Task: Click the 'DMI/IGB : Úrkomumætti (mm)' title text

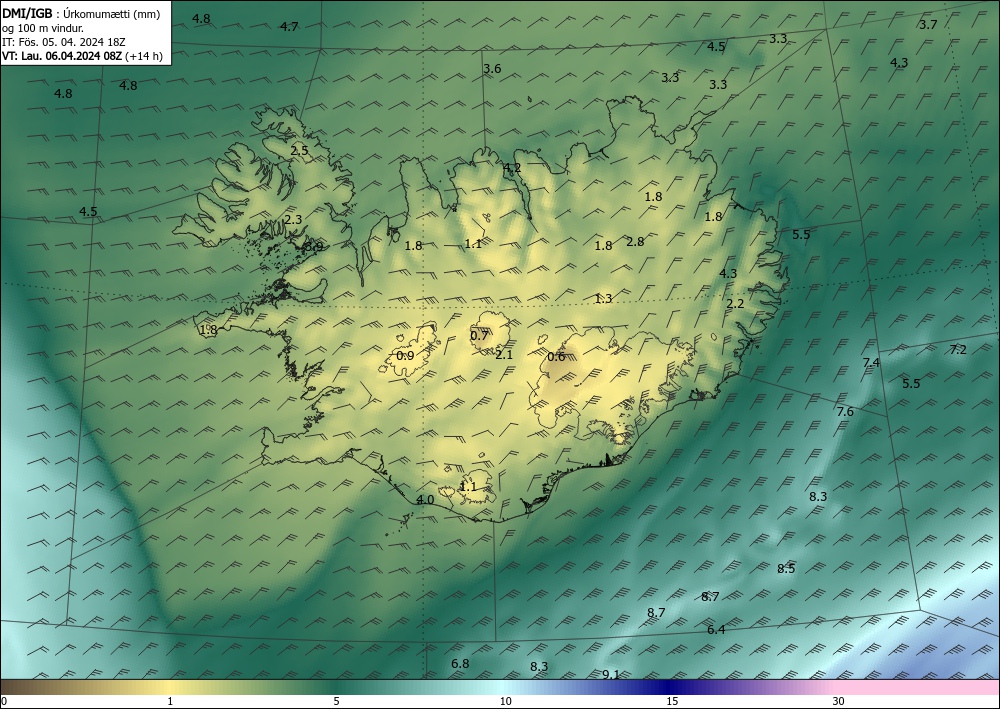Action: coord(80,13)
